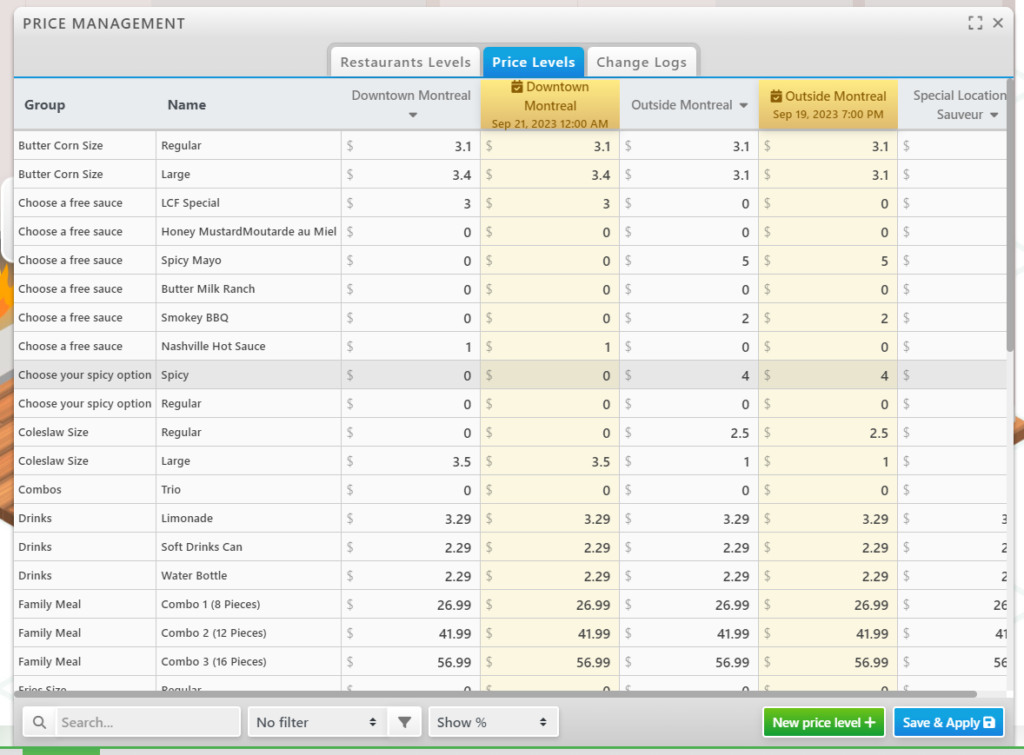Click the New price level button
Screen dimensions: 1024x755
pos(823,722)
